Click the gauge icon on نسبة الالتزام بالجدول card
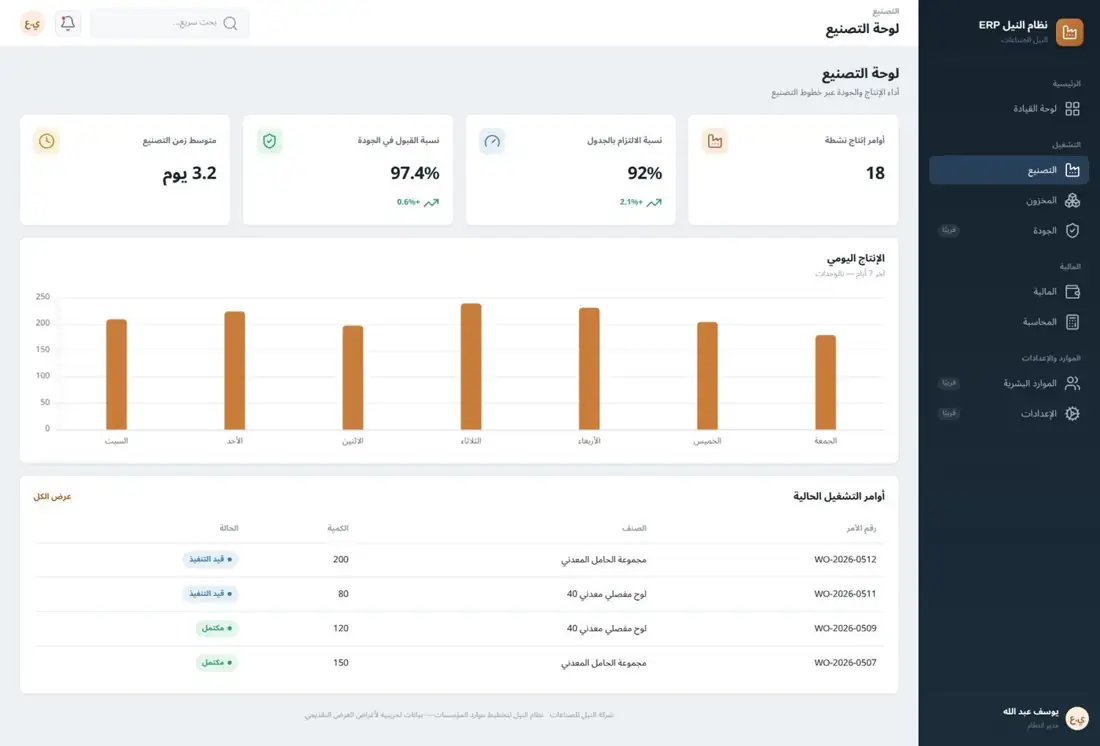Image resolution: width=1100 pixels, height=746 pixels. coord(492,141)
